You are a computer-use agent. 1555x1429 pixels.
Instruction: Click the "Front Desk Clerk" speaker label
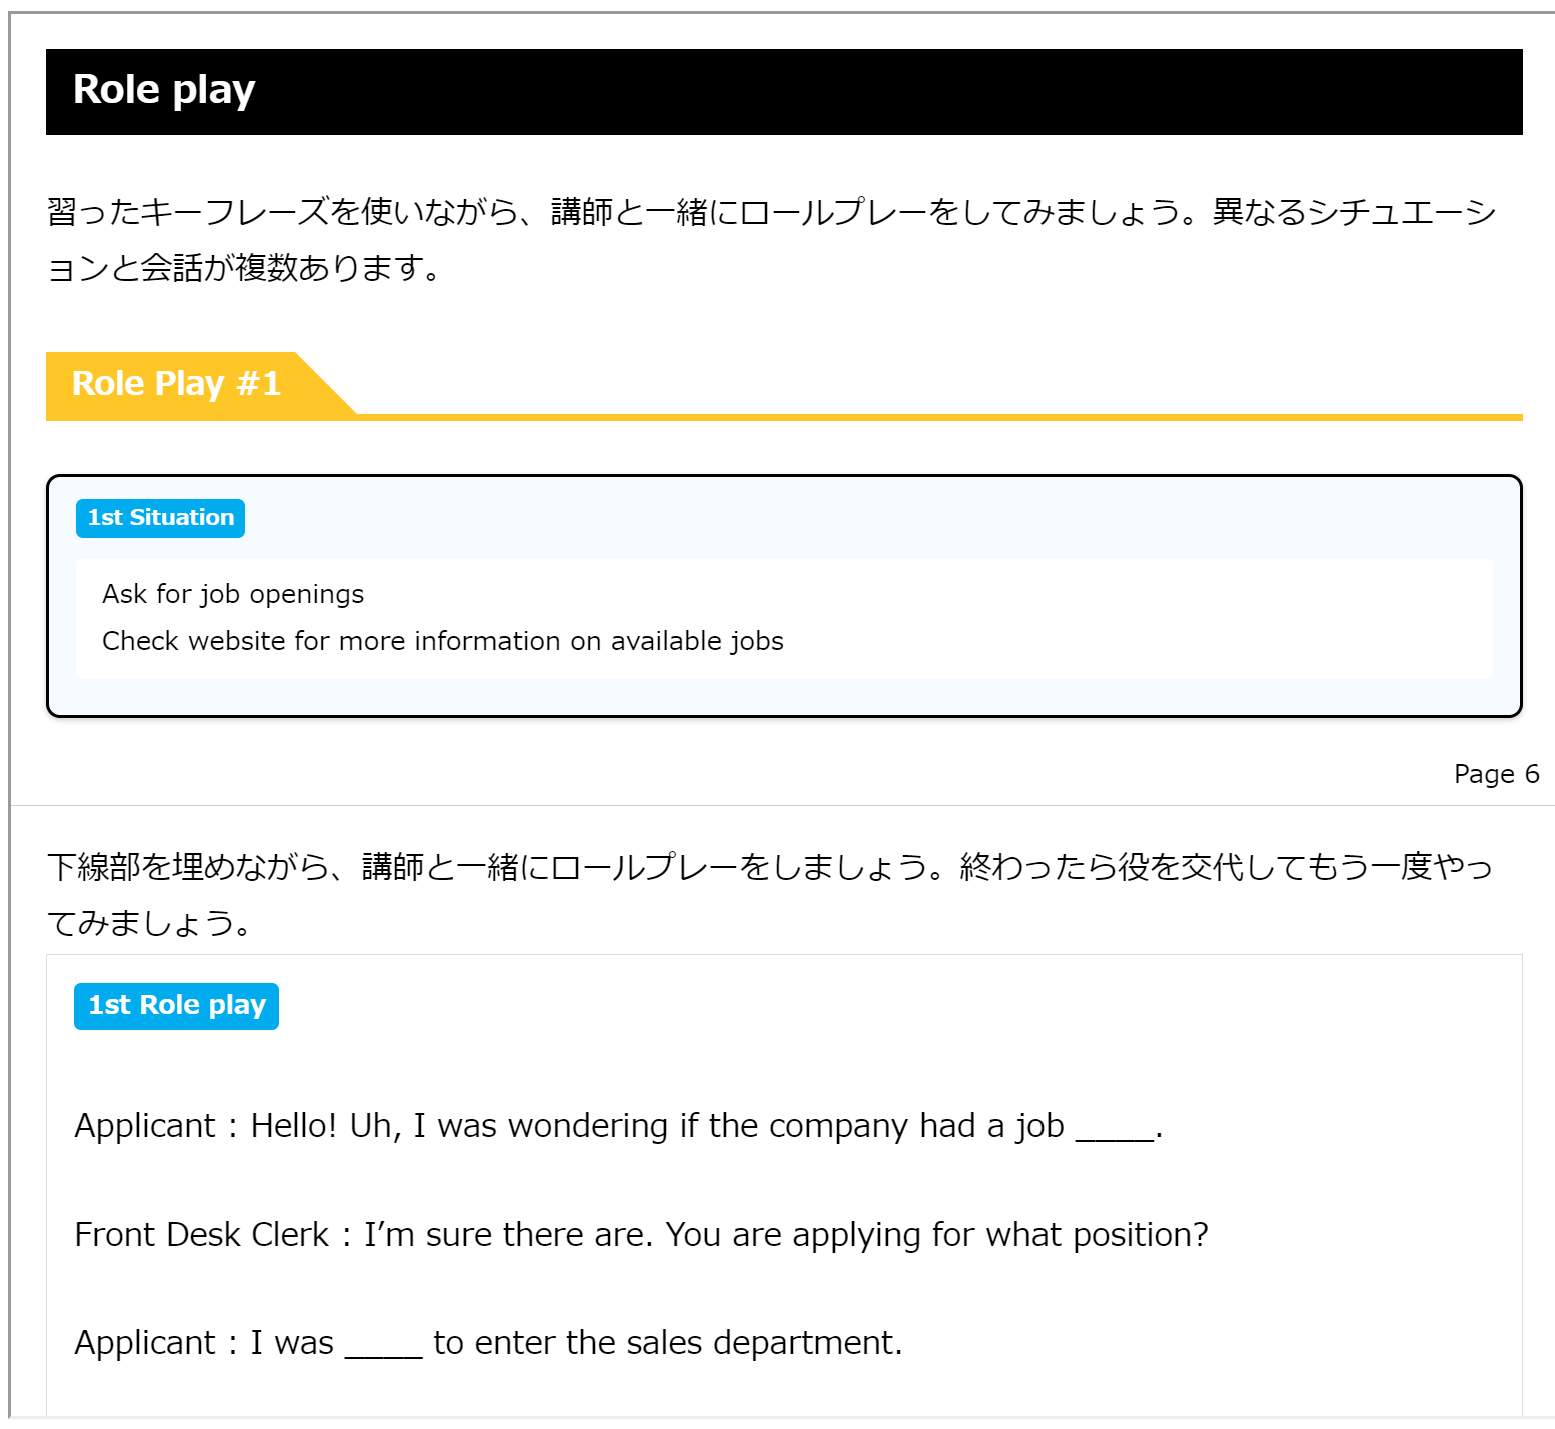pyautogui.click(x=201, y=1235)
